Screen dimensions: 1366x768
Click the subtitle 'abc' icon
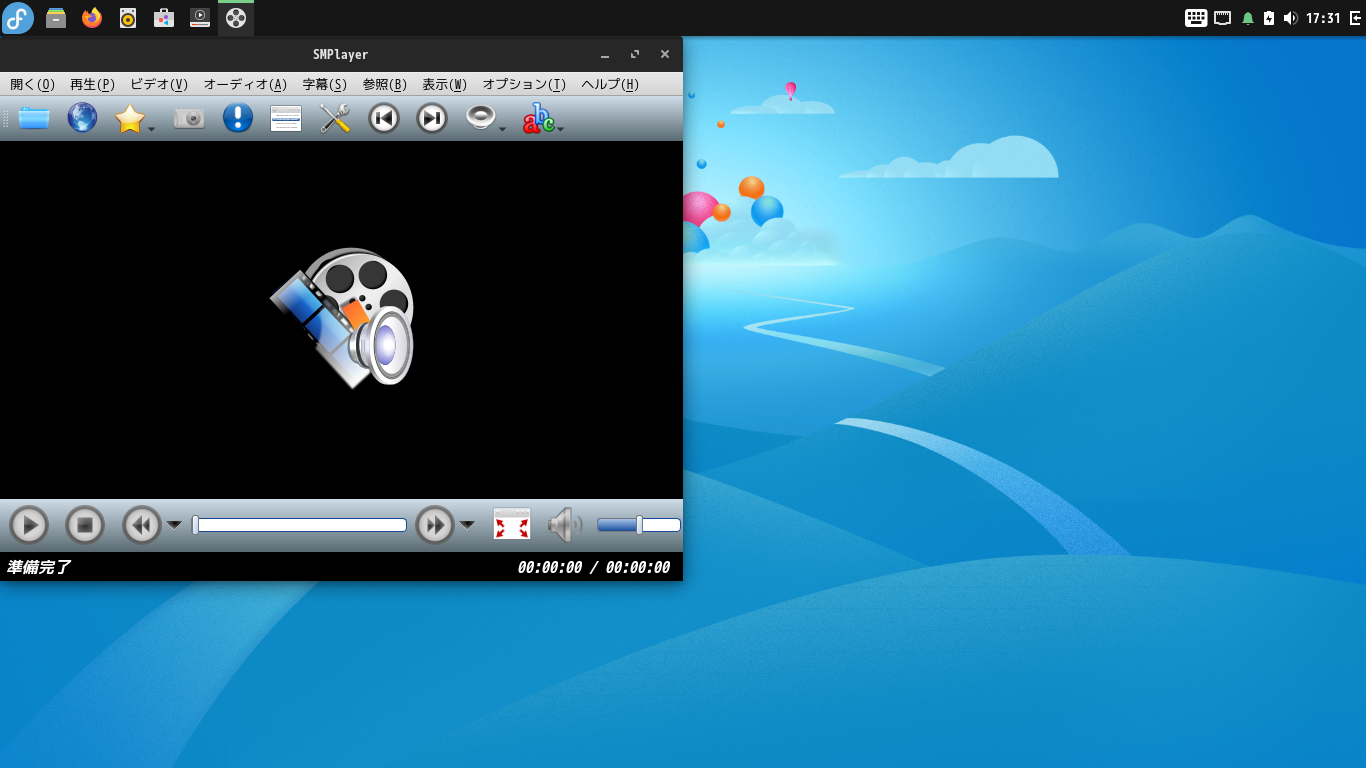[x=538, y=118]
